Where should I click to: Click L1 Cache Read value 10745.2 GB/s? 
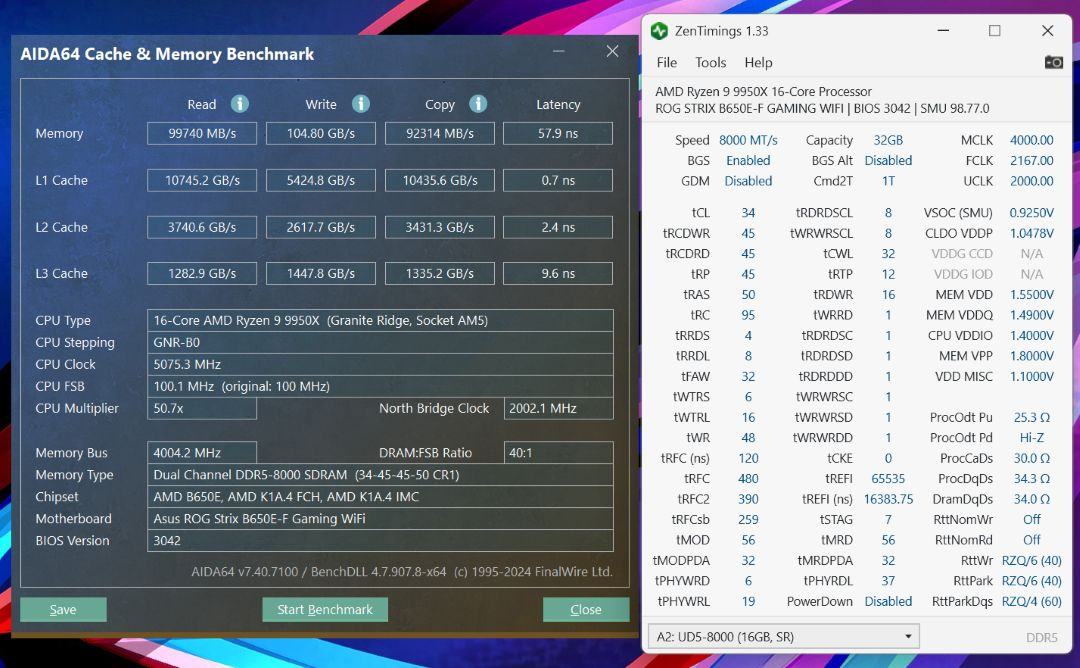202,180
